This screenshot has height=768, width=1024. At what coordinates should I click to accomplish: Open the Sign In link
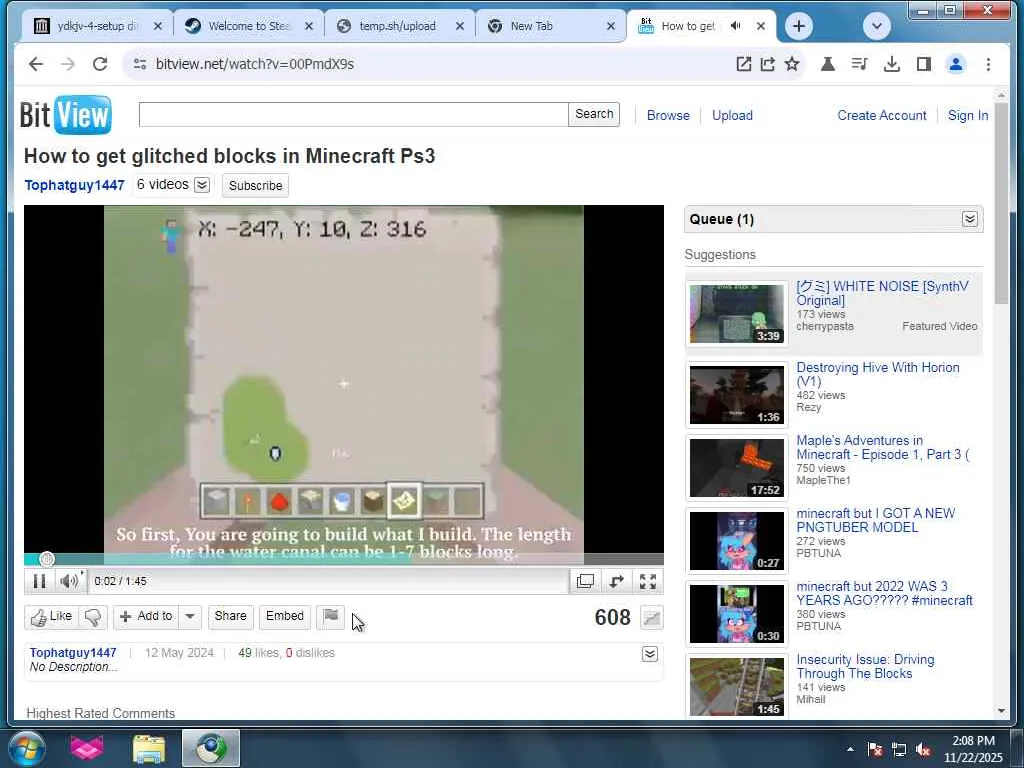pyautogui.click(x=968, y=116)
